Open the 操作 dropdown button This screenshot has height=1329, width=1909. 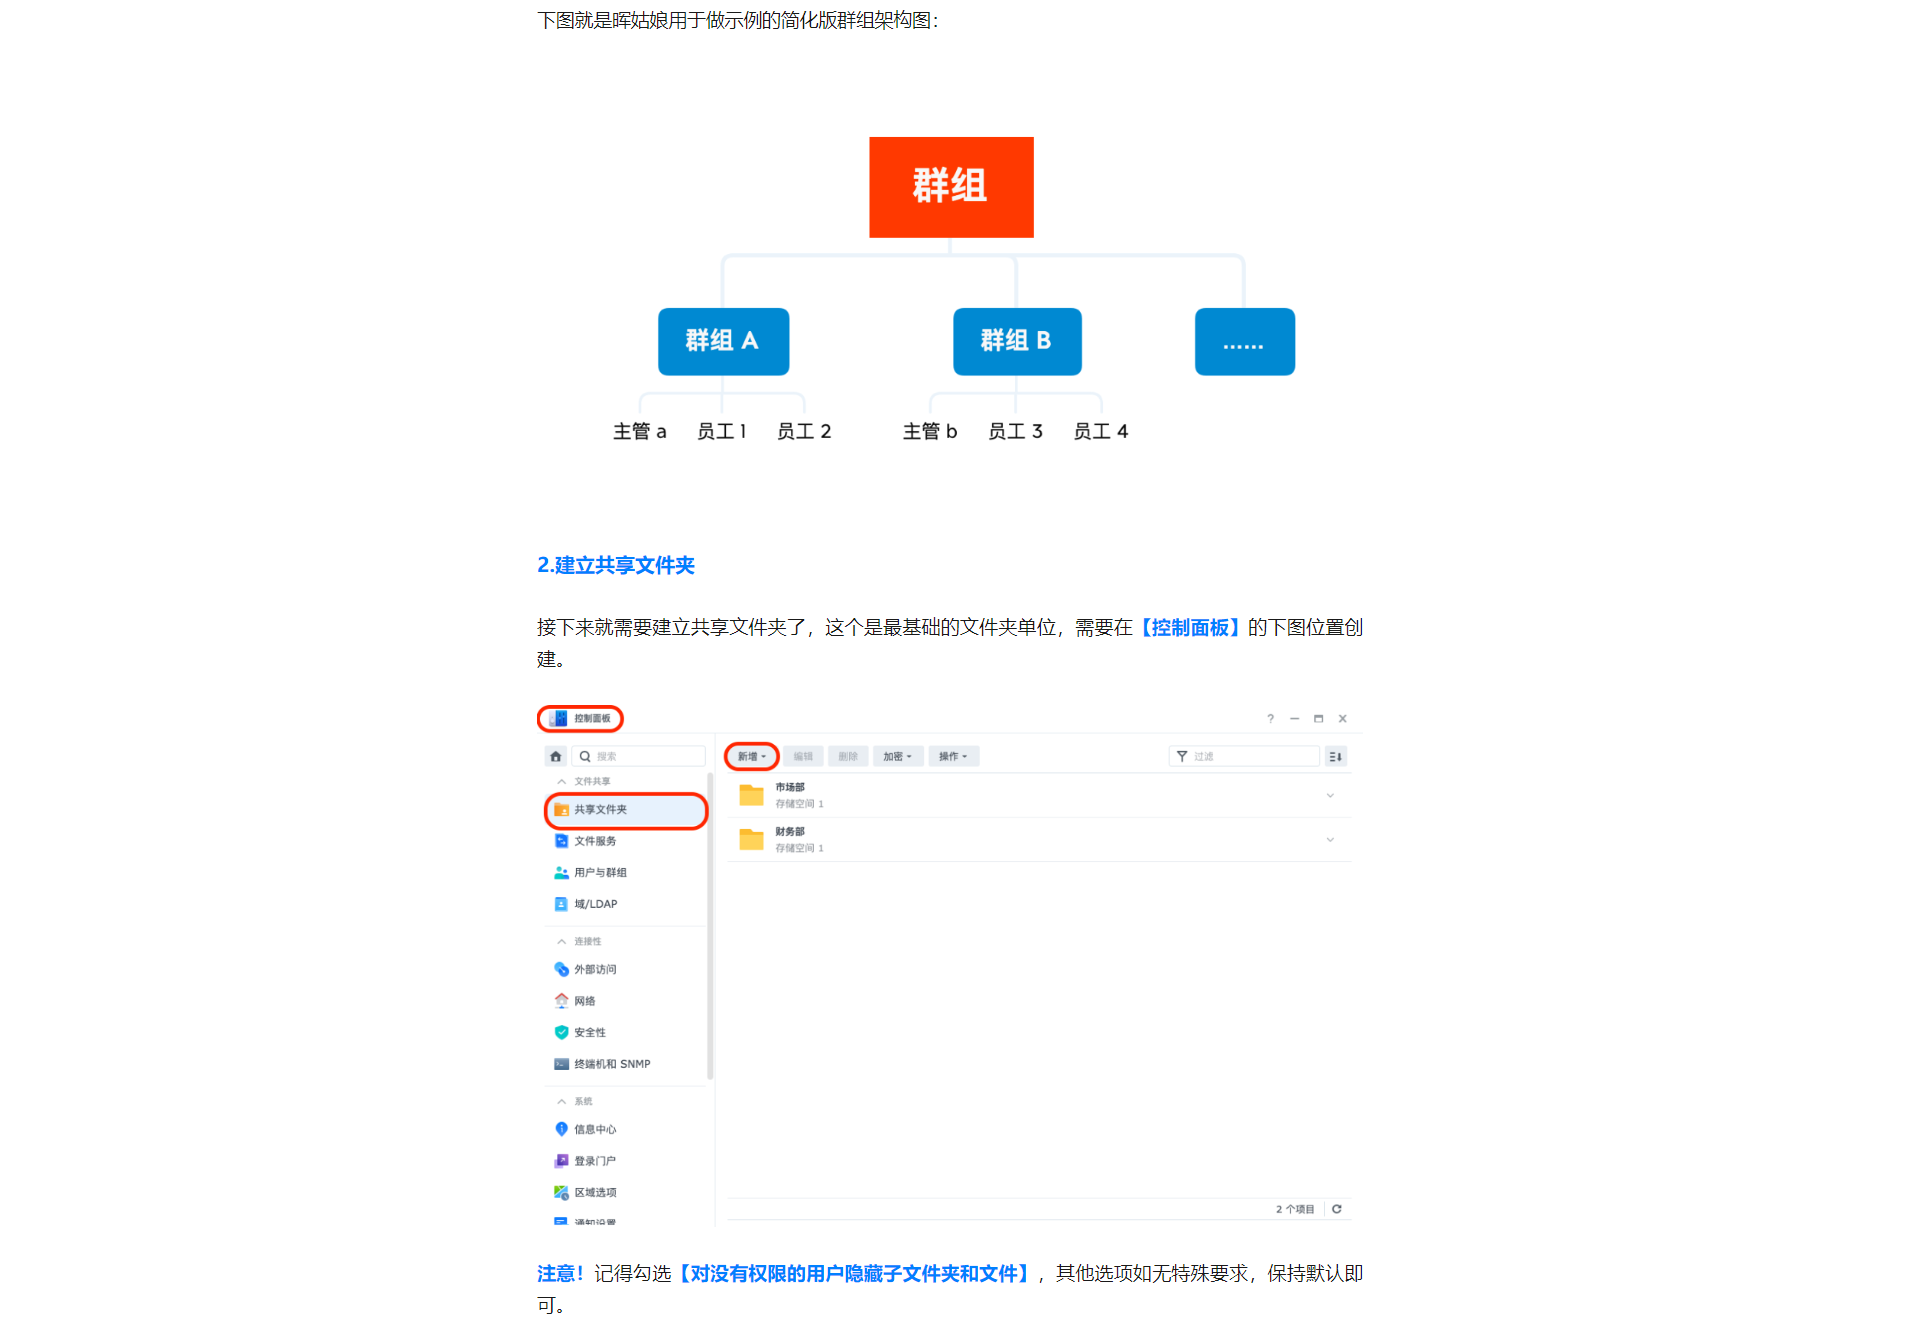click(x=953, y=757)
